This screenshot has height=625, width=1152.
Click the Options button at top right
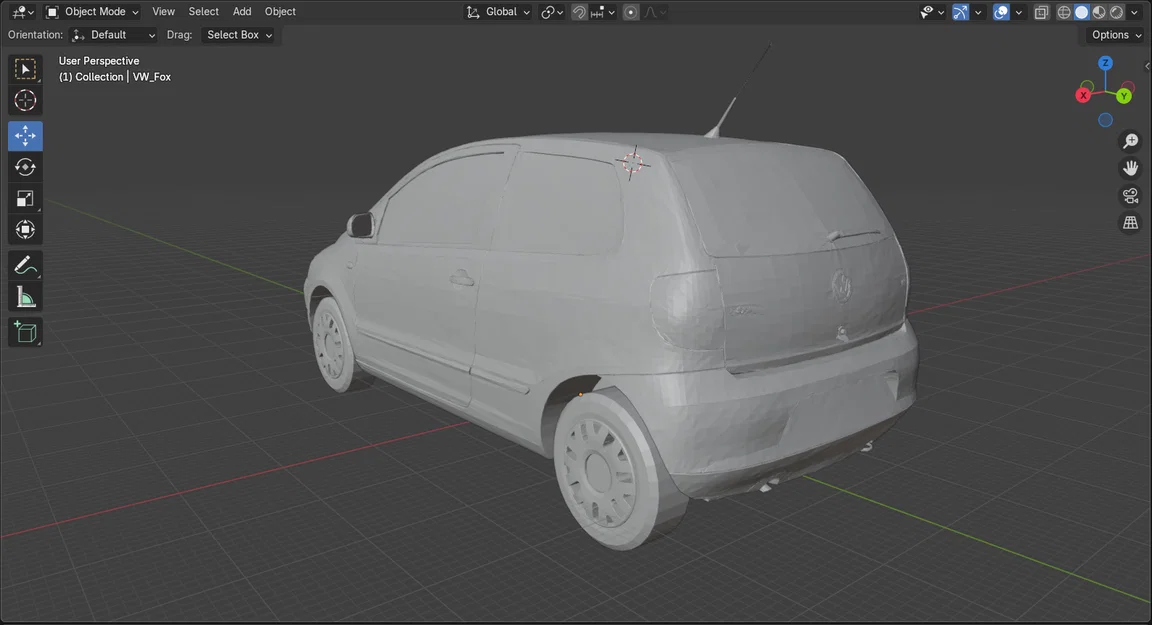point(1110,34)
